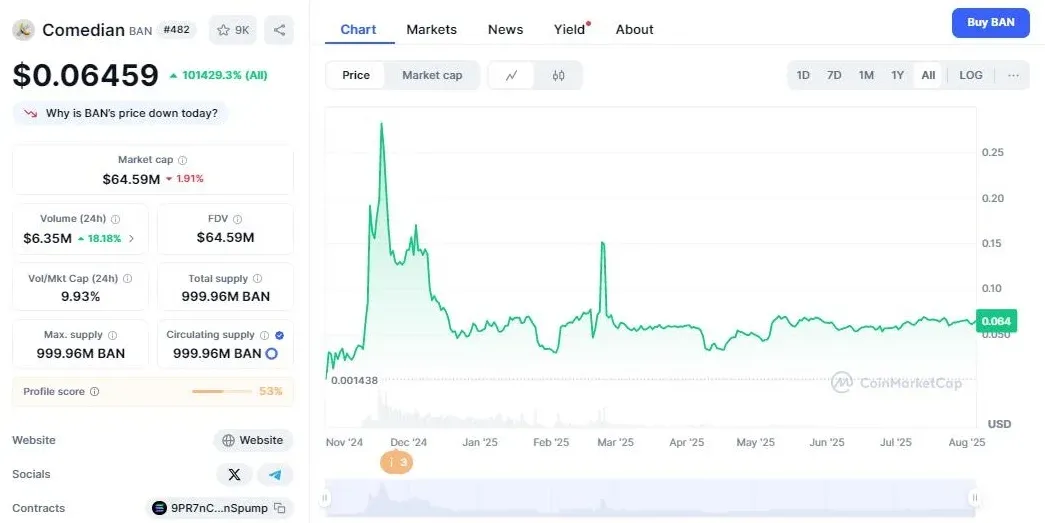Show Profile score info icon
The width and height of the screenshot is (1045, 523).
(x=95, y=392)
